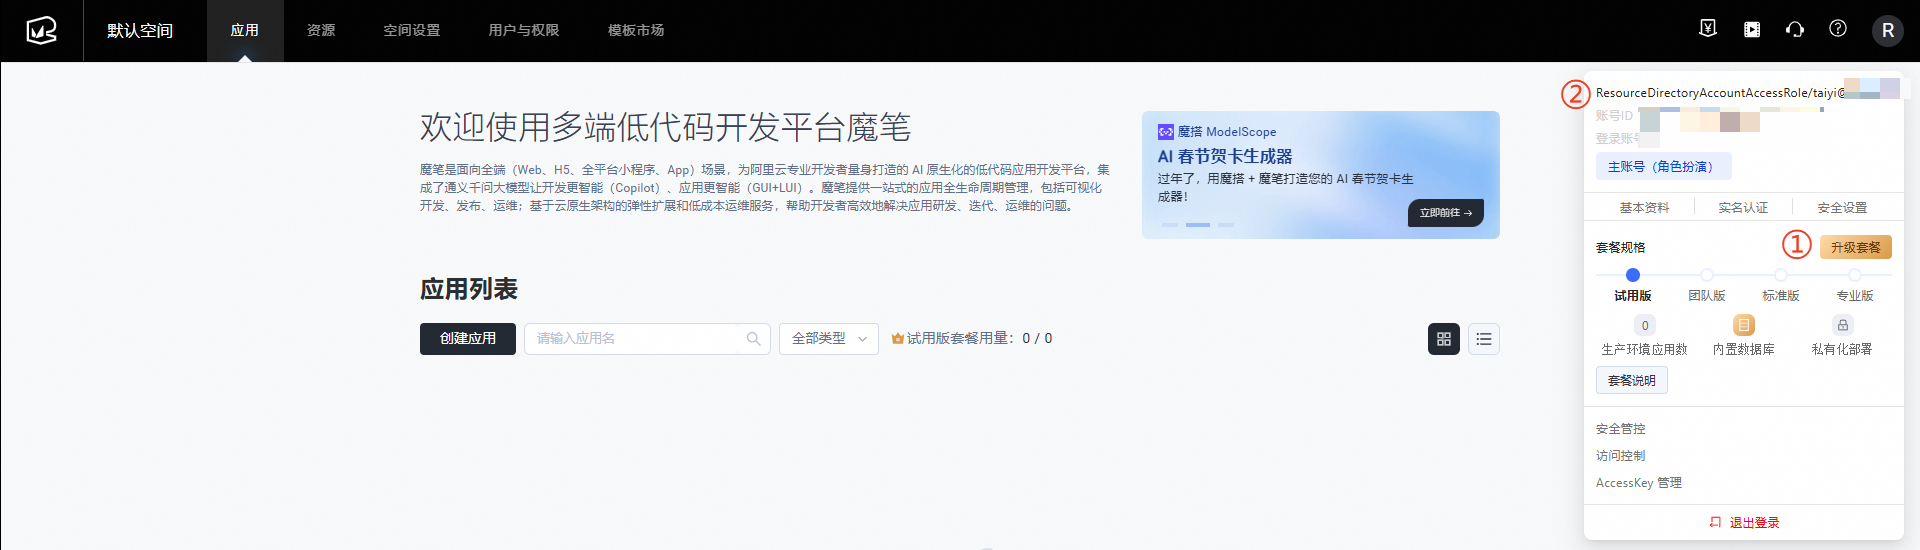Screen dimensions: 1920x550
Task: Select second carousel indicator in banner
Action: (x=1198, y=225)
